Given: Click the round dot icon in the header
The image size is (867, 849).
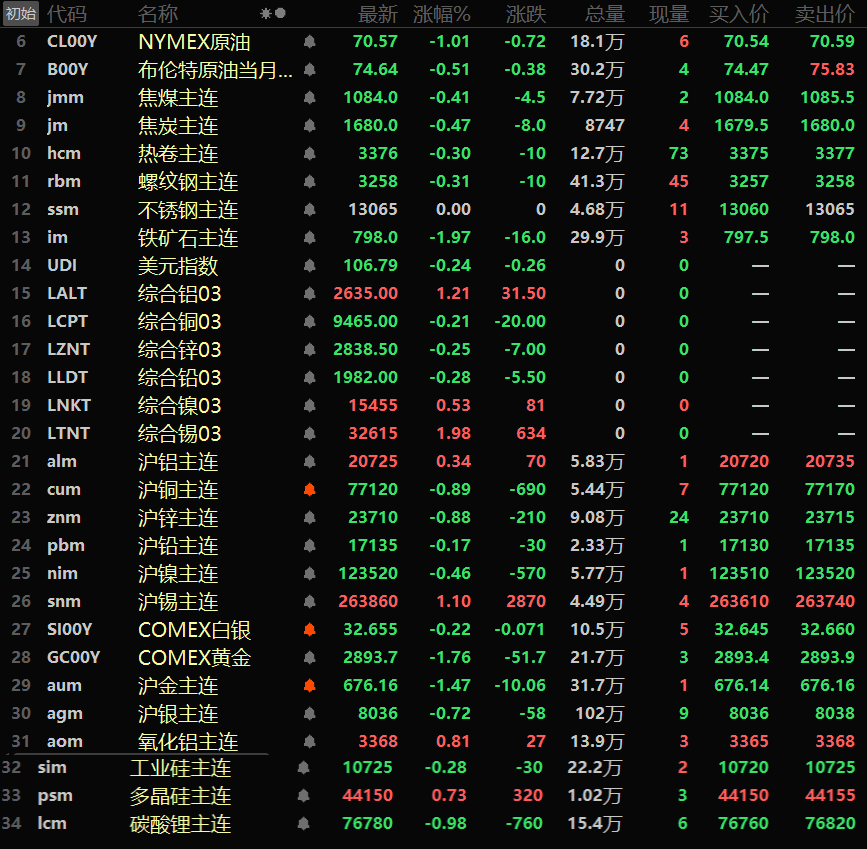Looking at the screenshot, I should coord(280,14).
